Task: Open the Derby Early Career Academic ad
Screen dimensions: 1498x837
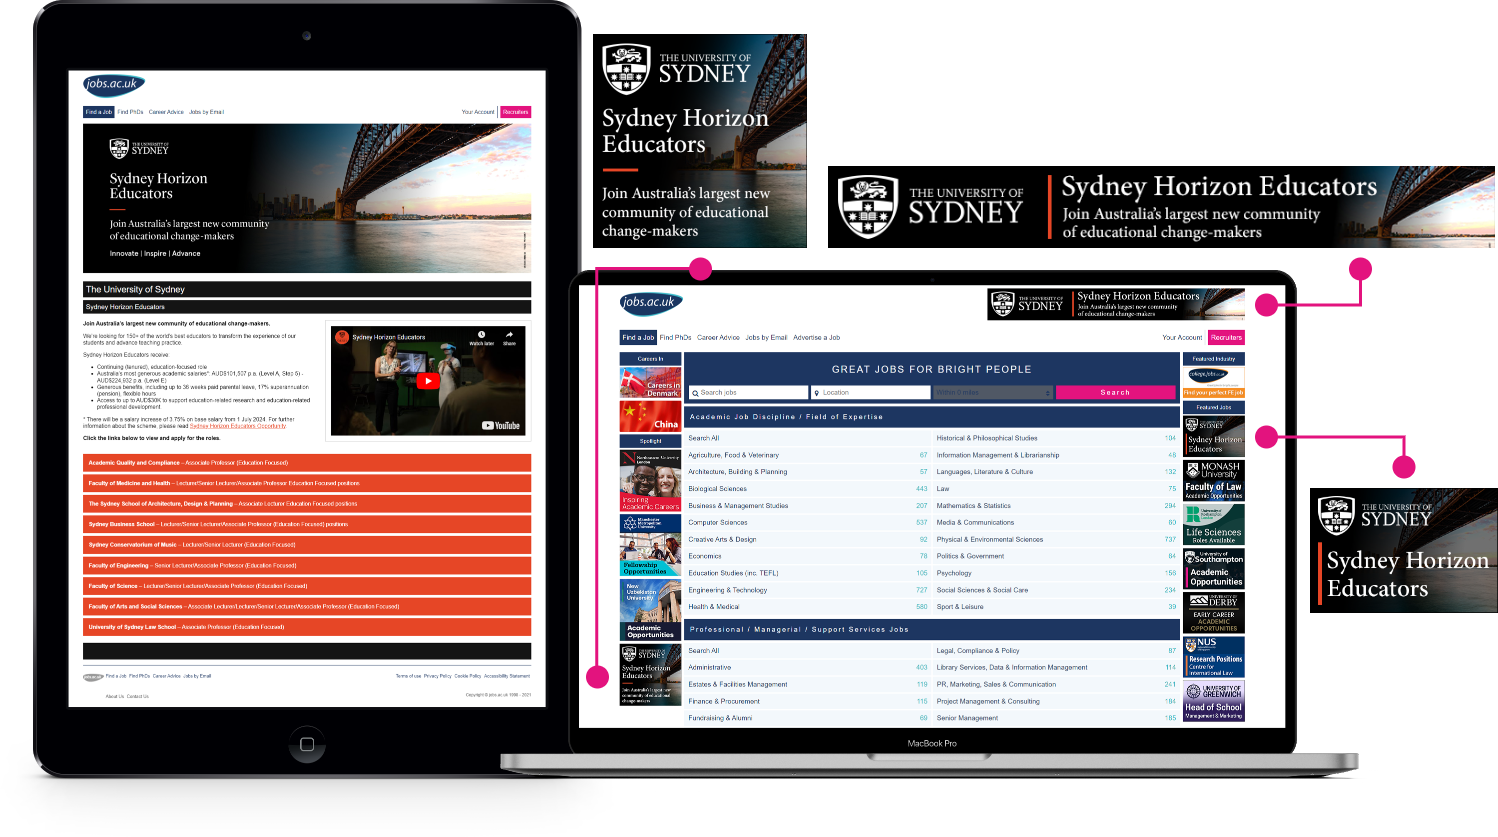Action: coord(1214,612)
